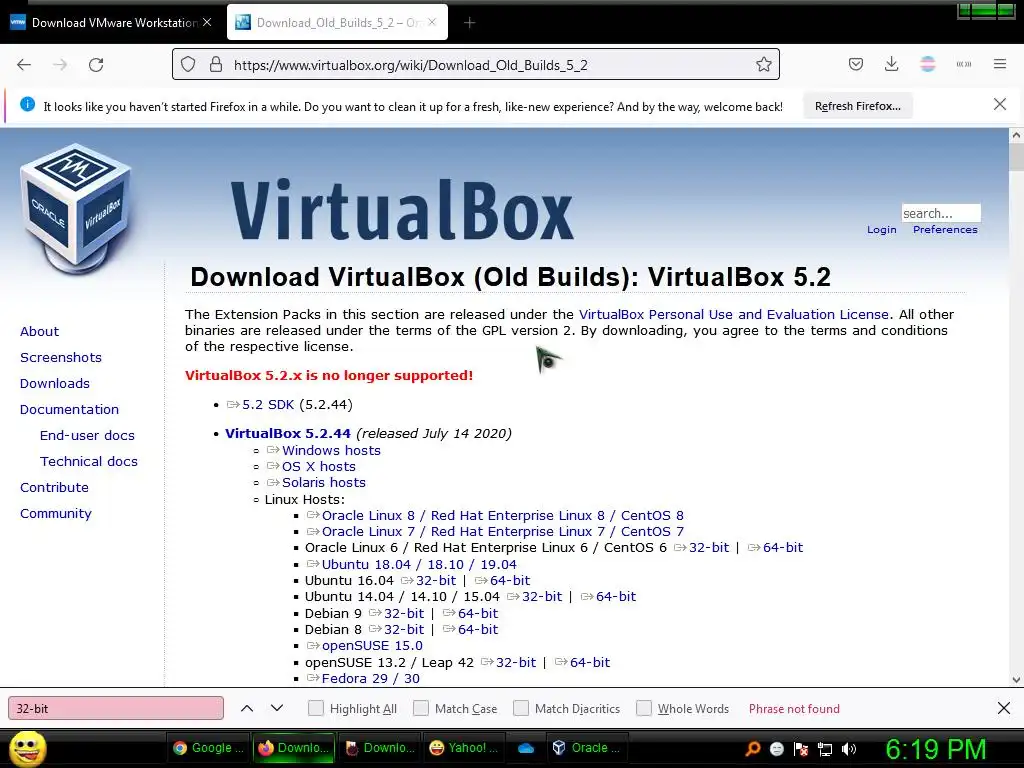Viewport: 1024px width, 768px height.
Task: Toggle the Match Diacritics checkbox
Action: (520, 709)
